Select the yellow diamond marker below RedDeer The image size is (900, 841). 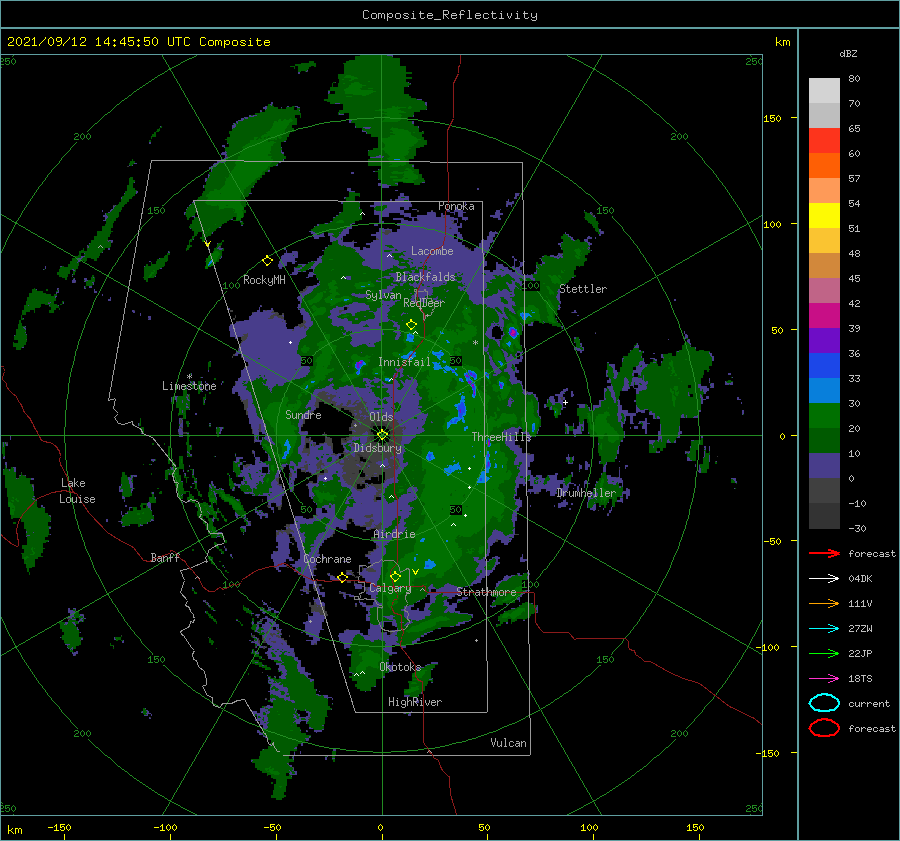411,325
